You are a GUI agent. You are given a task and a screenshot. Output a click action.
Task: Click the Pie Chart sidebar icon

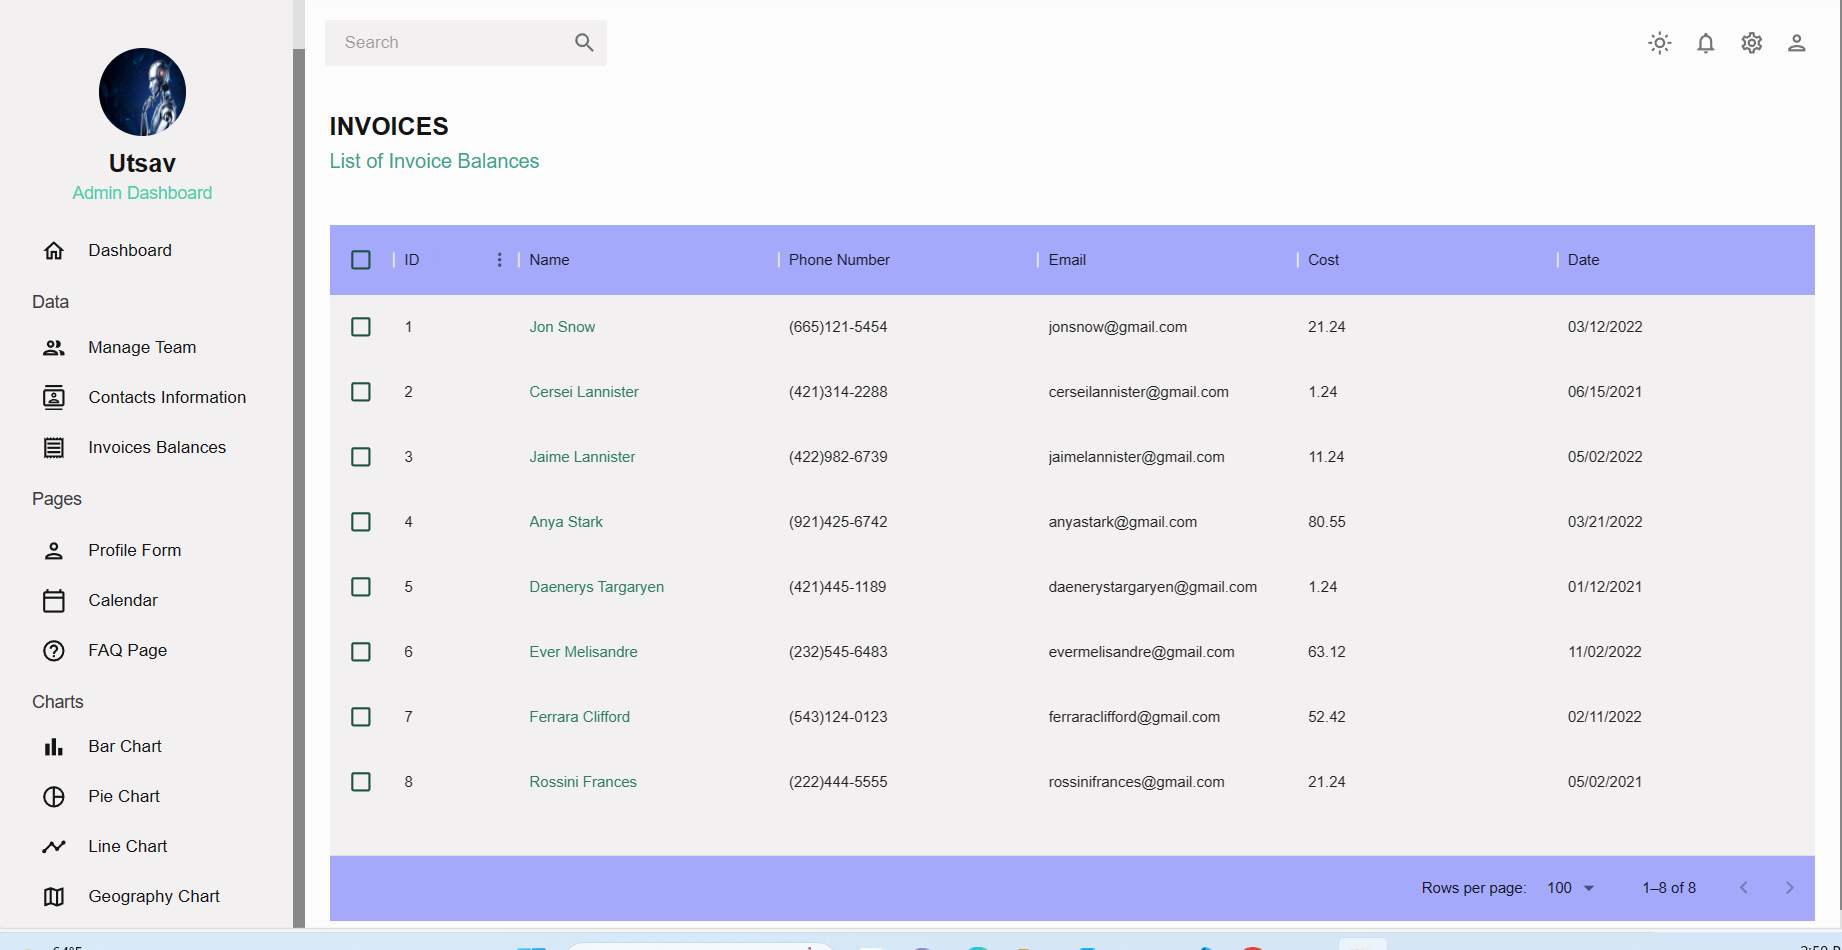coord(54,796)
